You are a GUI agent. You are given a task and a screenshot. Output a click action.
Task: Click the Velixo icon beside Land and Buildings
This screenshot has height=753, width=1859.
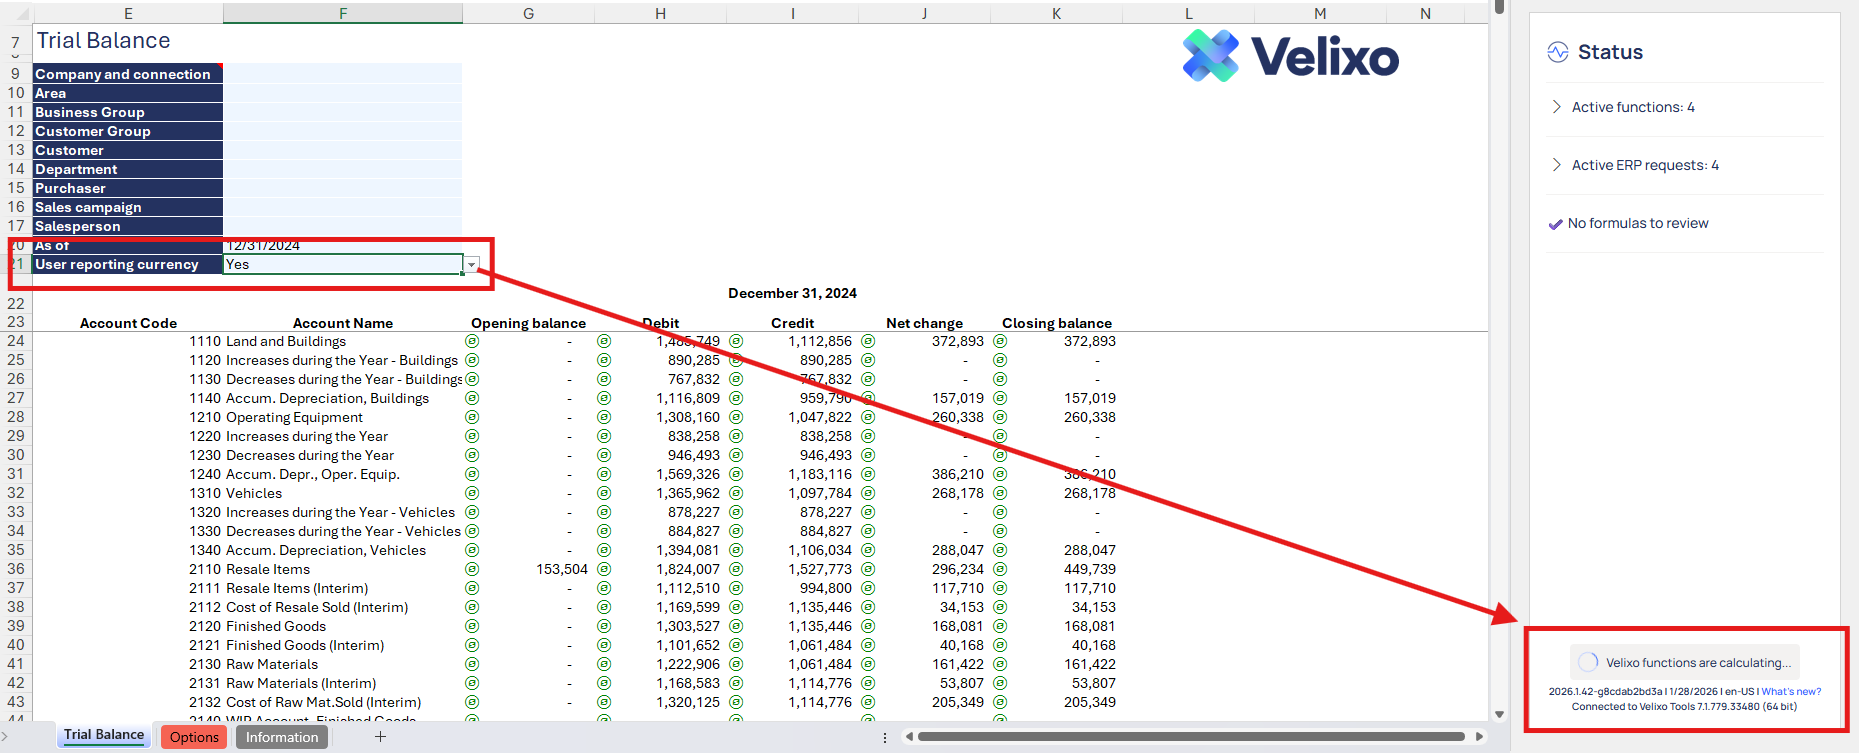coord(472,341)
